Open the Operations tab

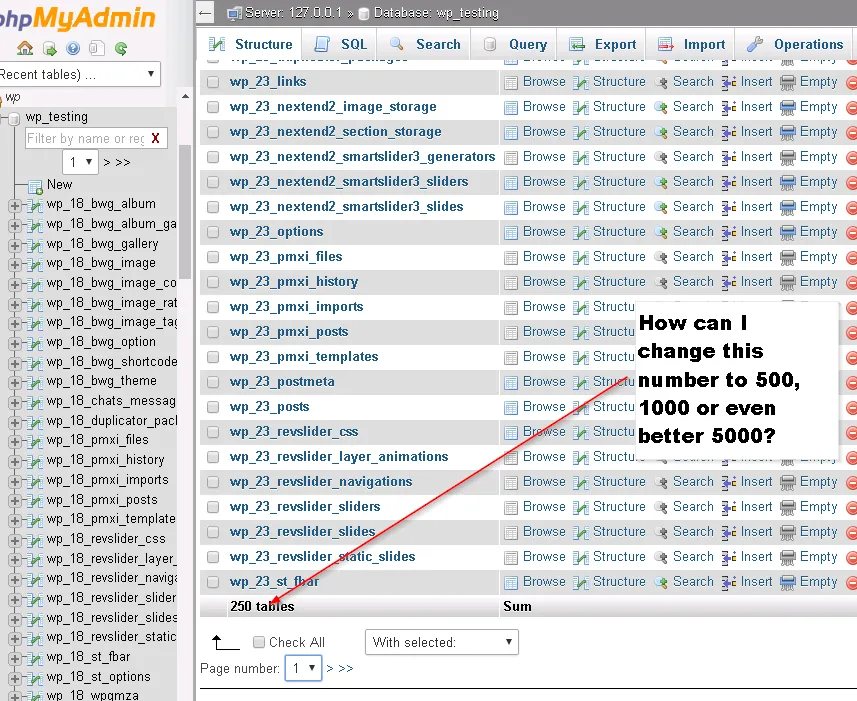coord(795,44)
